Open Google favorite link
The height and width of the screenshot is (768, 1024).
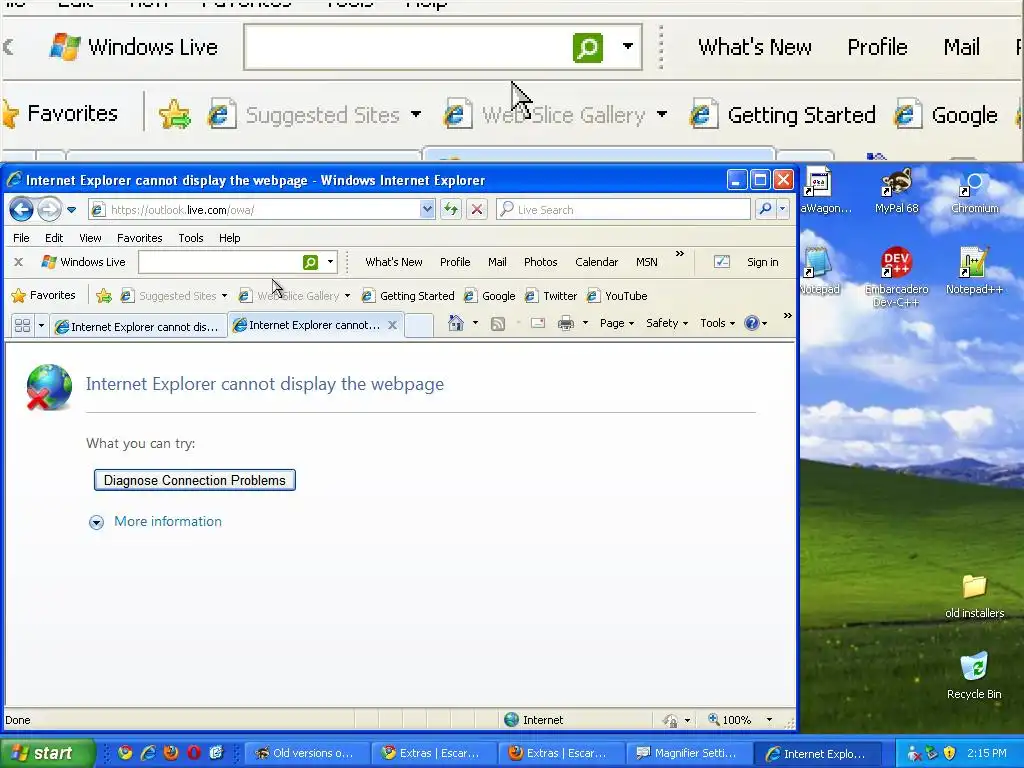coord(490,296)
